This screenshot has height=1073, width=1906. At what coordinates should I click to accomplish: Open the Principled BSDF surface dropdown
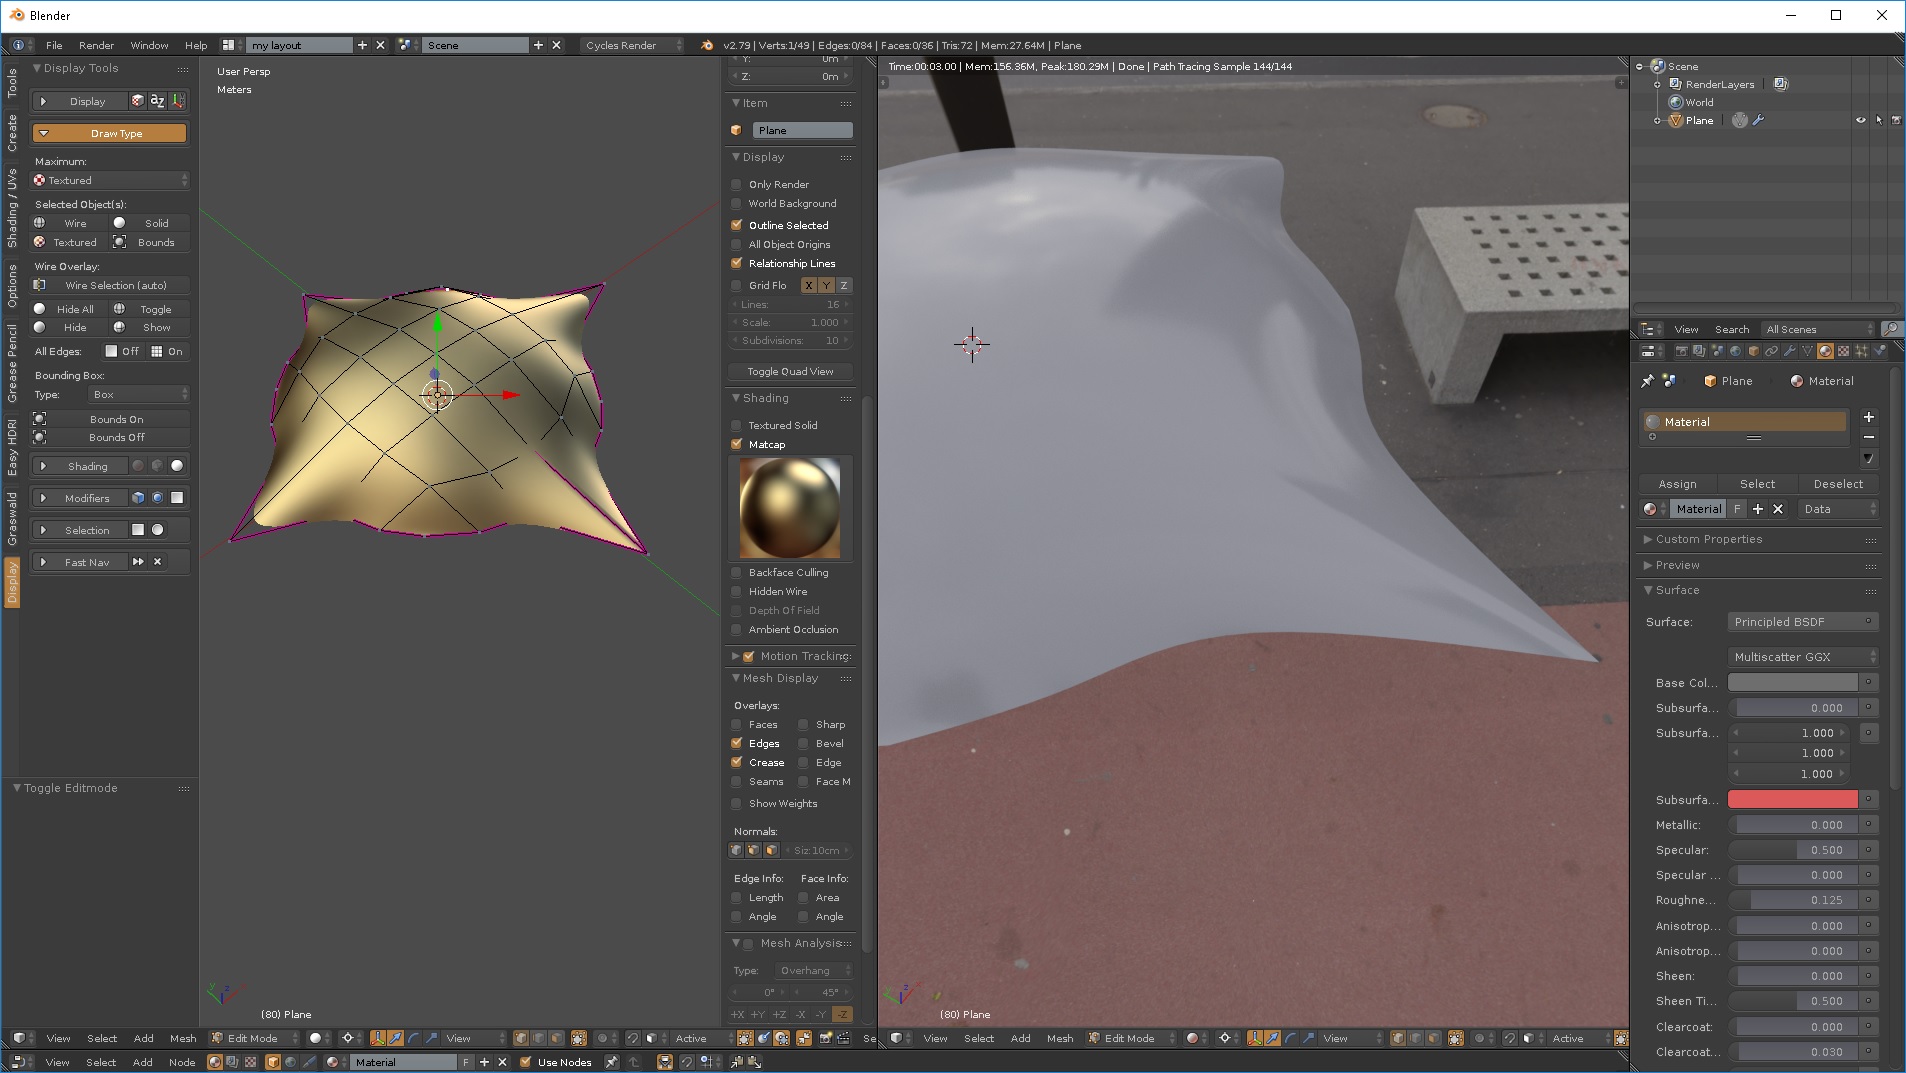[x=1803, y=622]
